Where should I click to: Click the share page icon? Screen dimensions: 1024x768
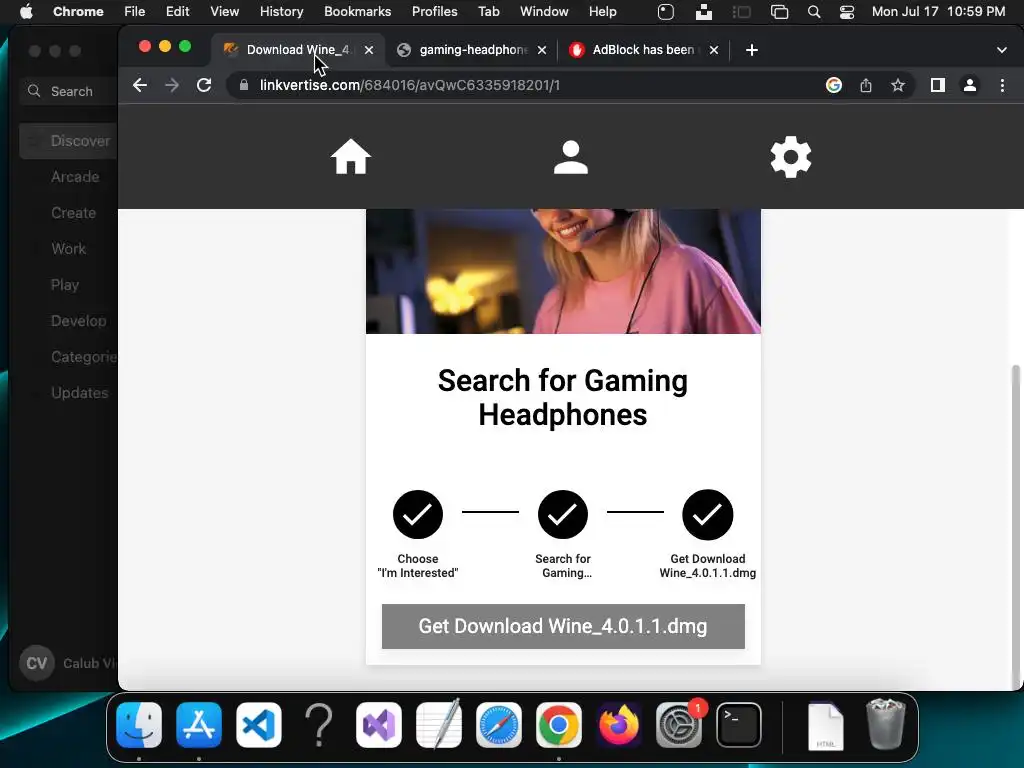click(866, 85)
